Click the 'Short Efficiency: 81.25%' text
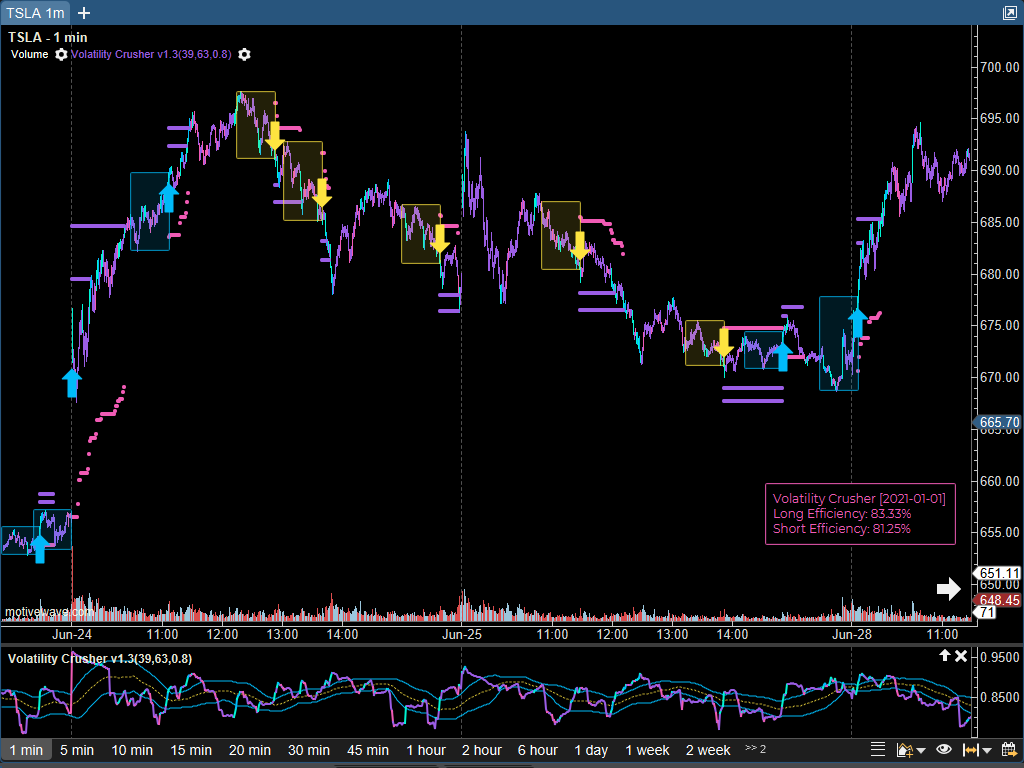Viewport: 1024px width, 768px height. point(842,528)
